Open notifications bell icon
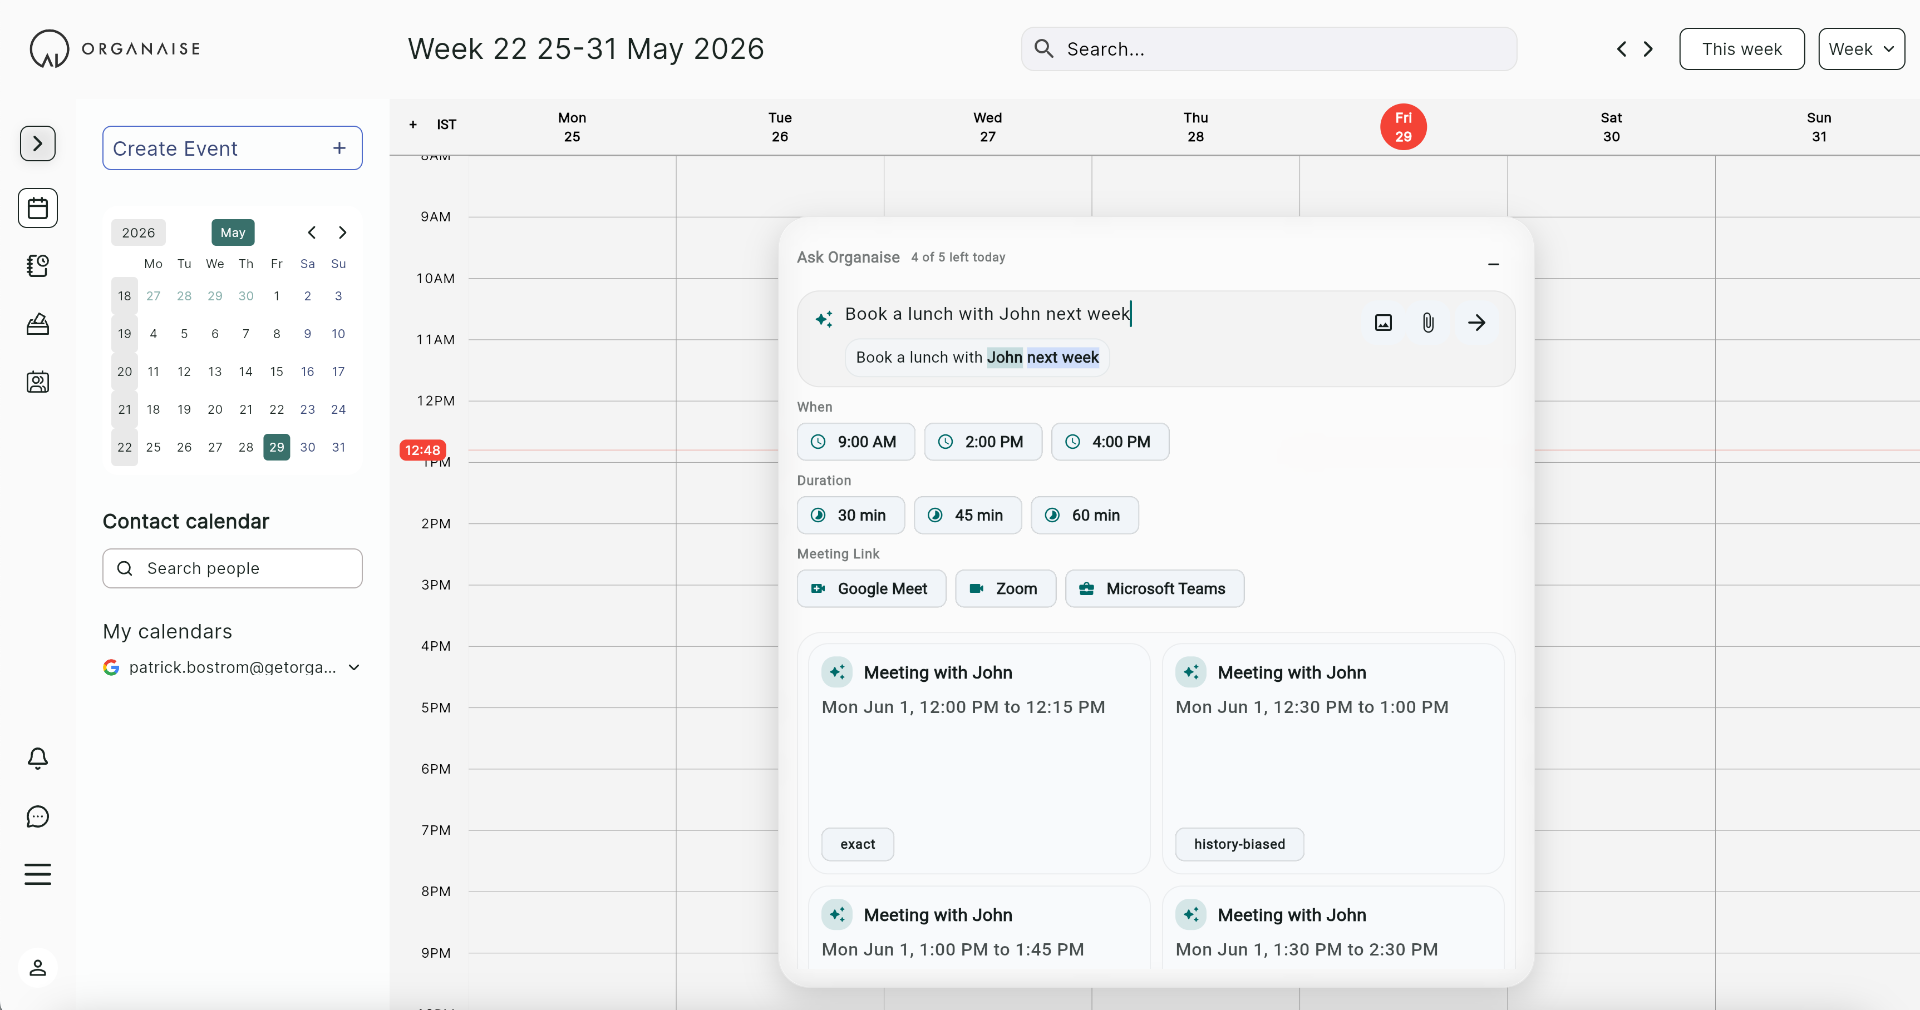 [38, 758]
